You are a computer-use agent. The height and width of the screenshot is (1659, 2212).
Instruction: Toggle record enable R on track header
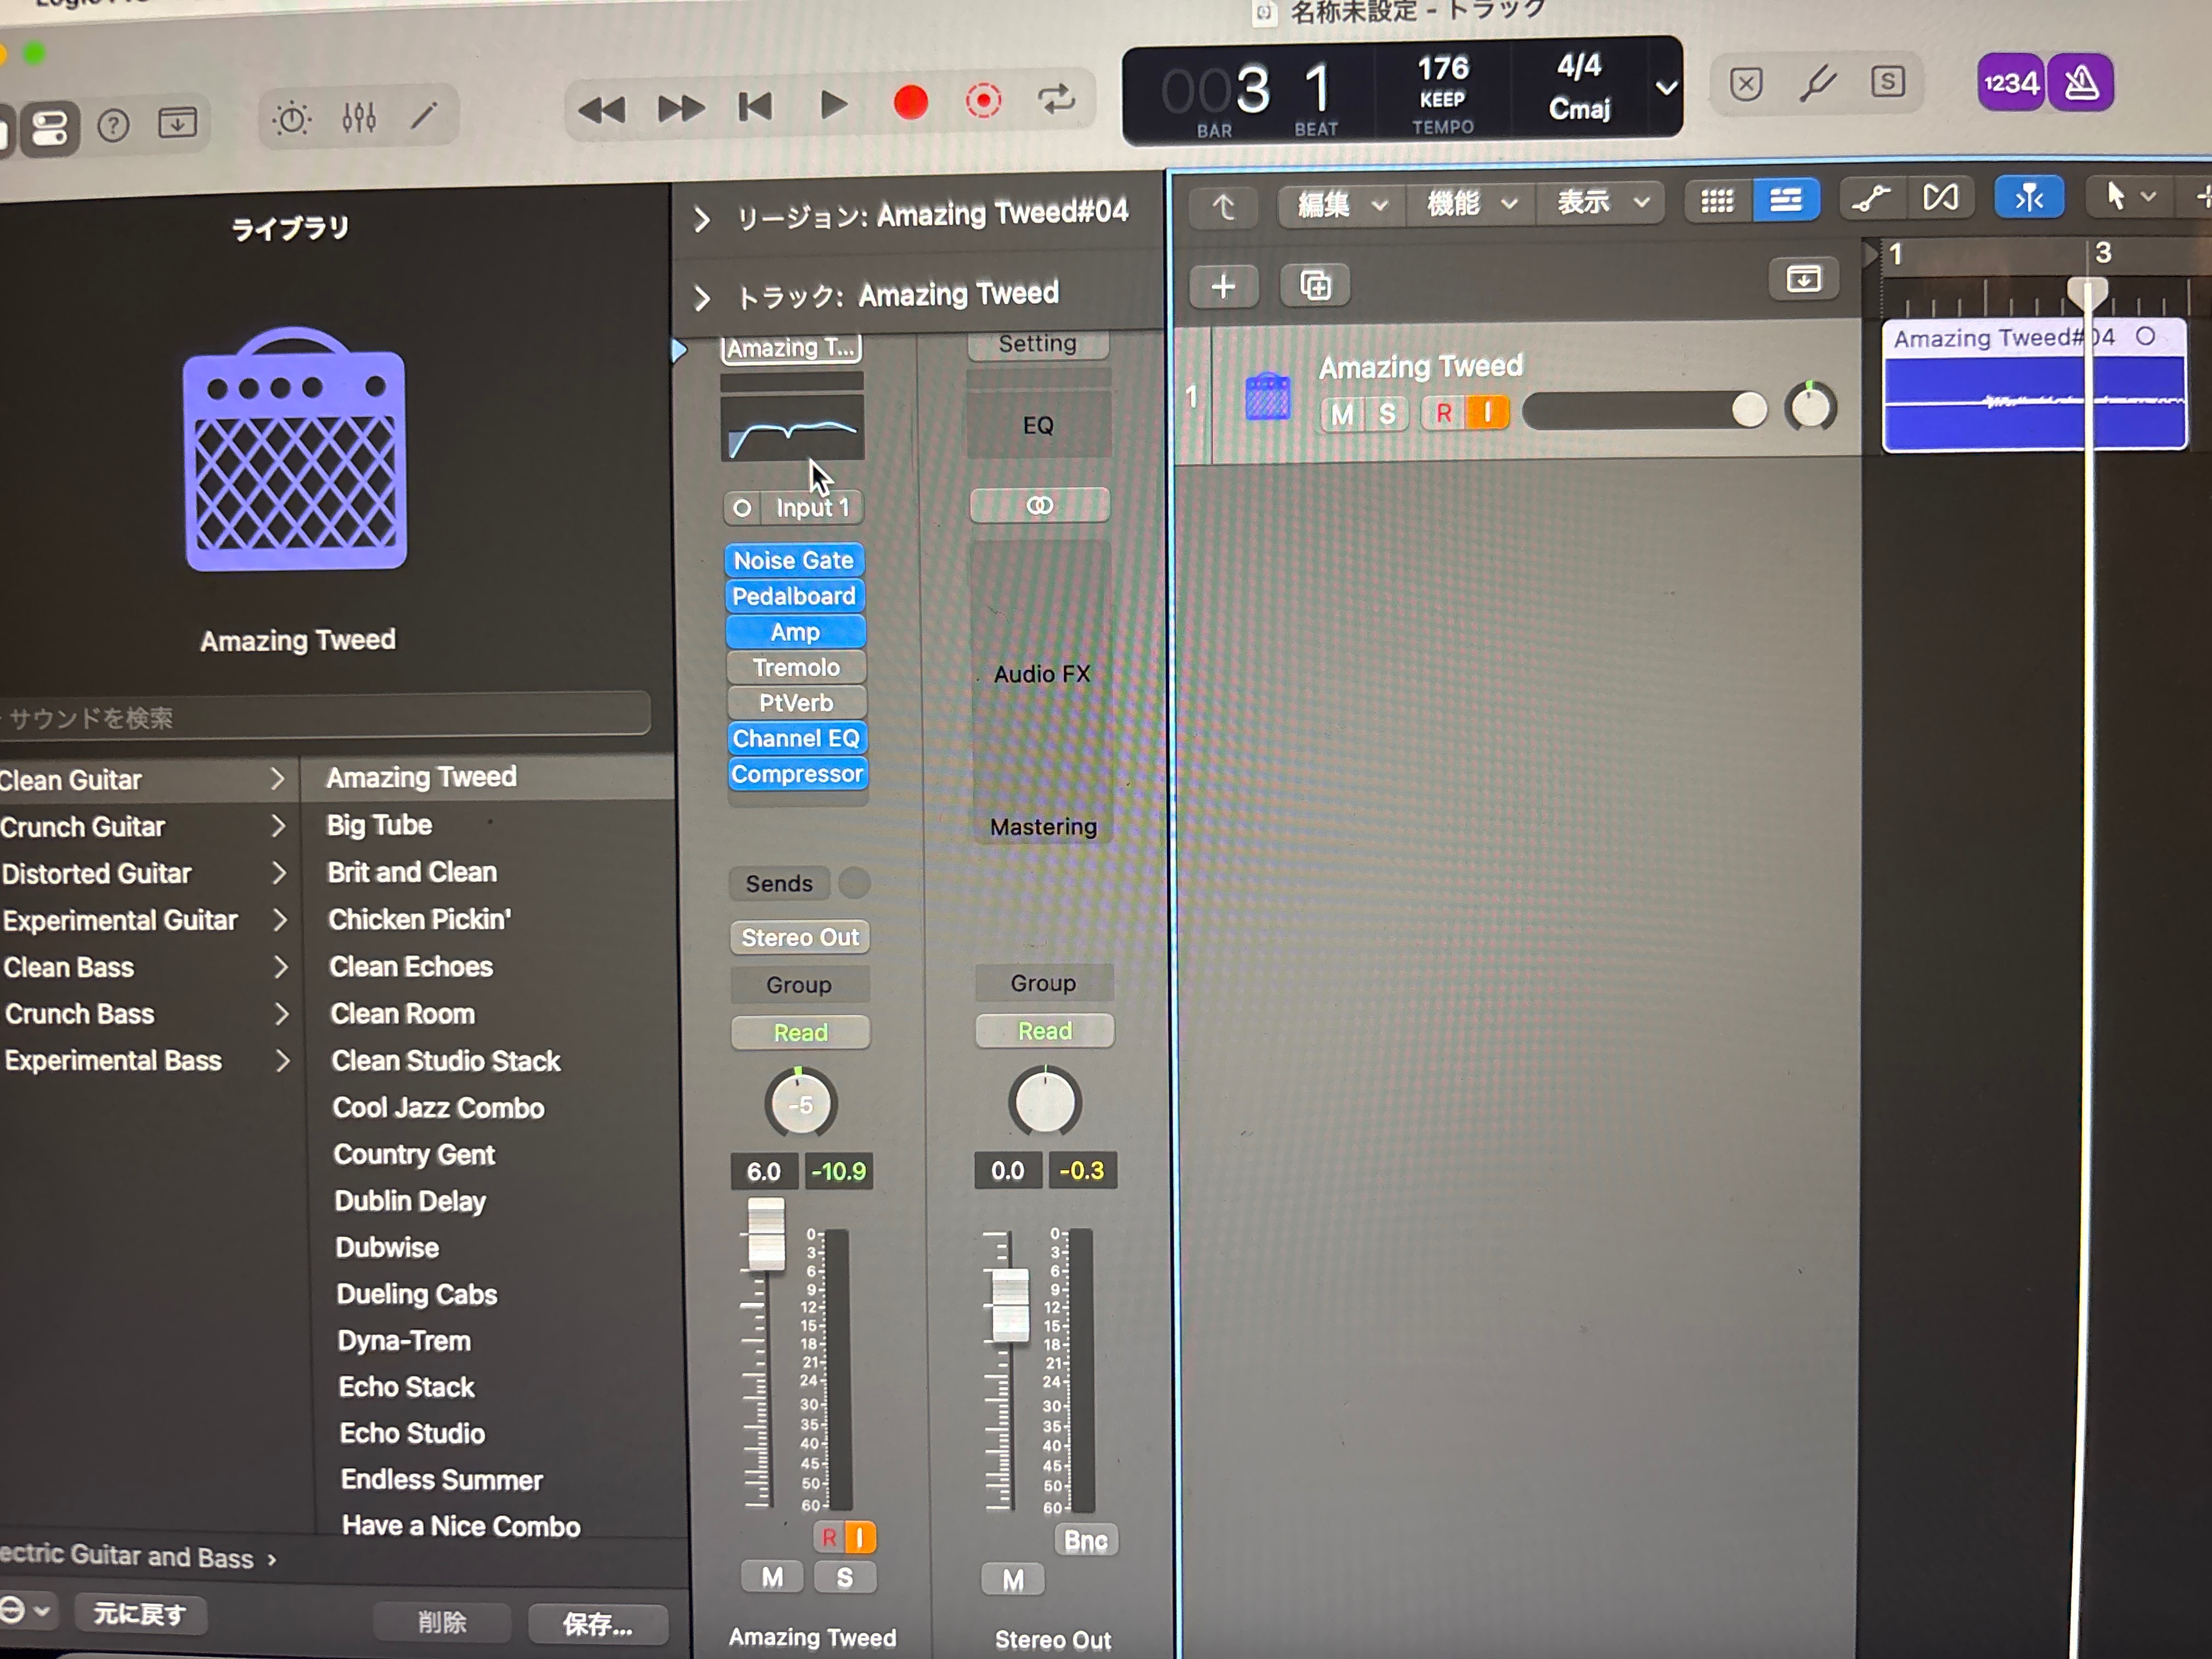[1443, 413]
